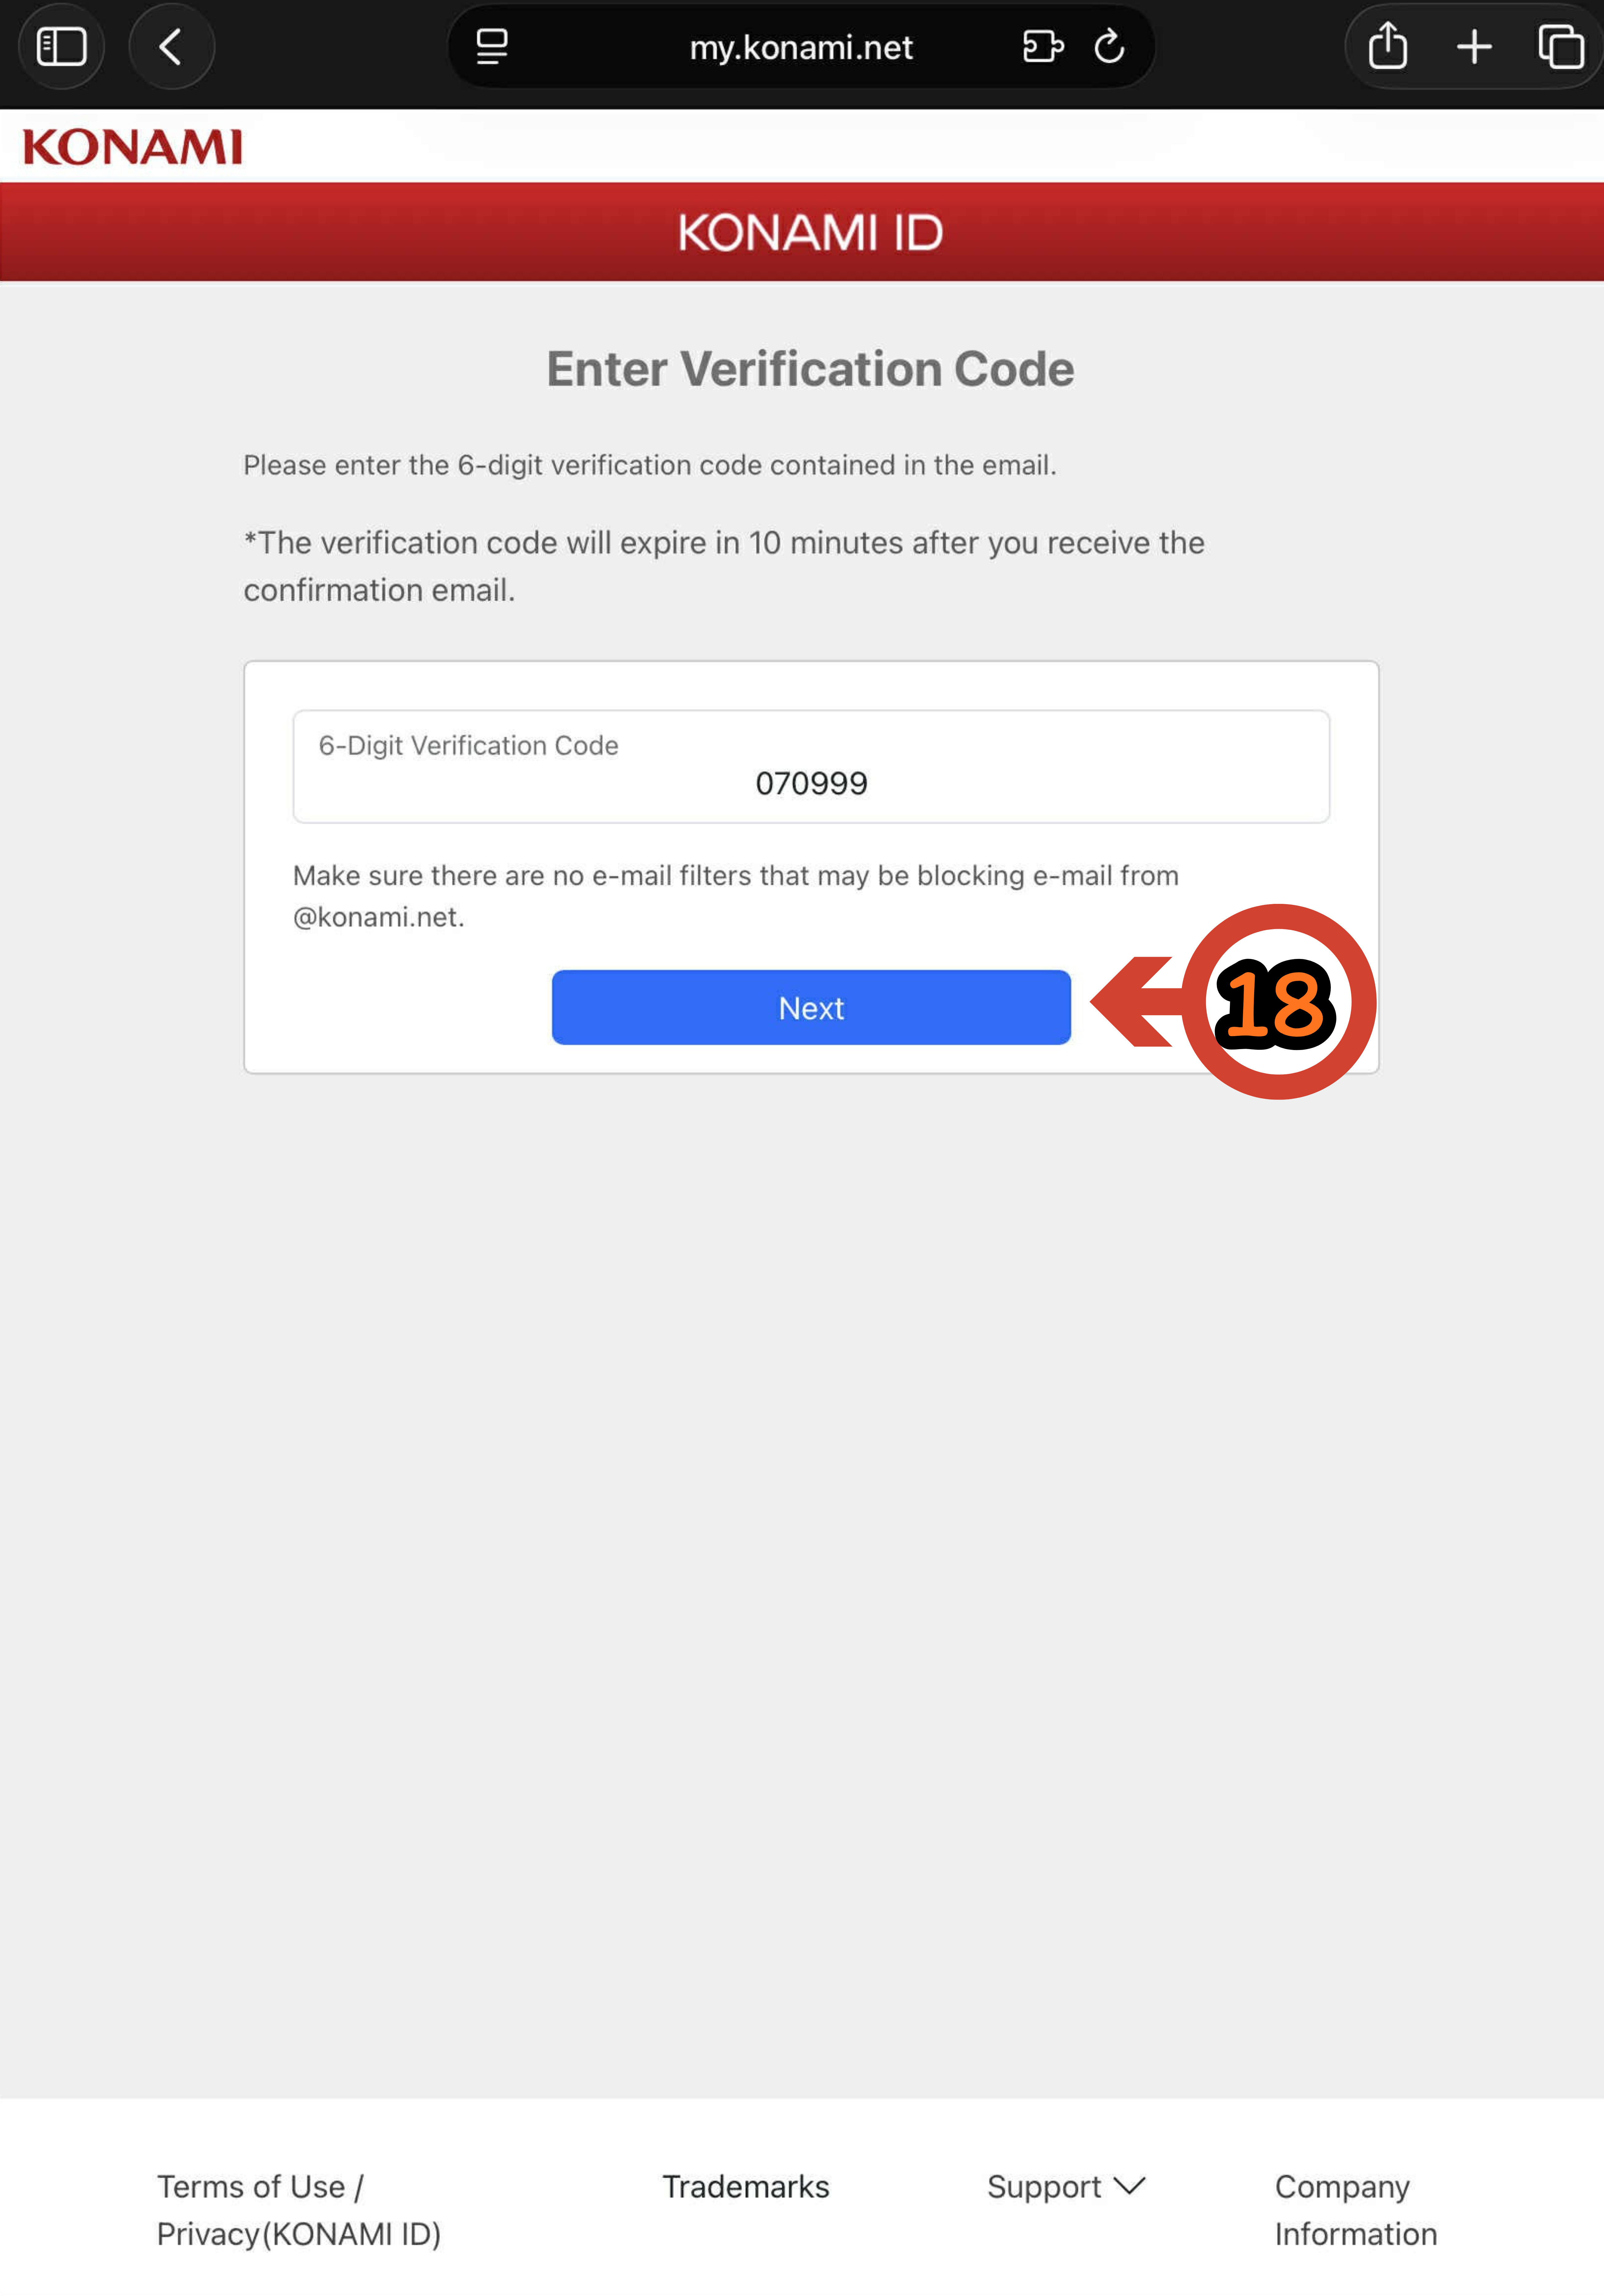Open the extensions icon in address bar
Image resolution: width=1604 pixels, height=2296 pixels.
pos(1043,46)
